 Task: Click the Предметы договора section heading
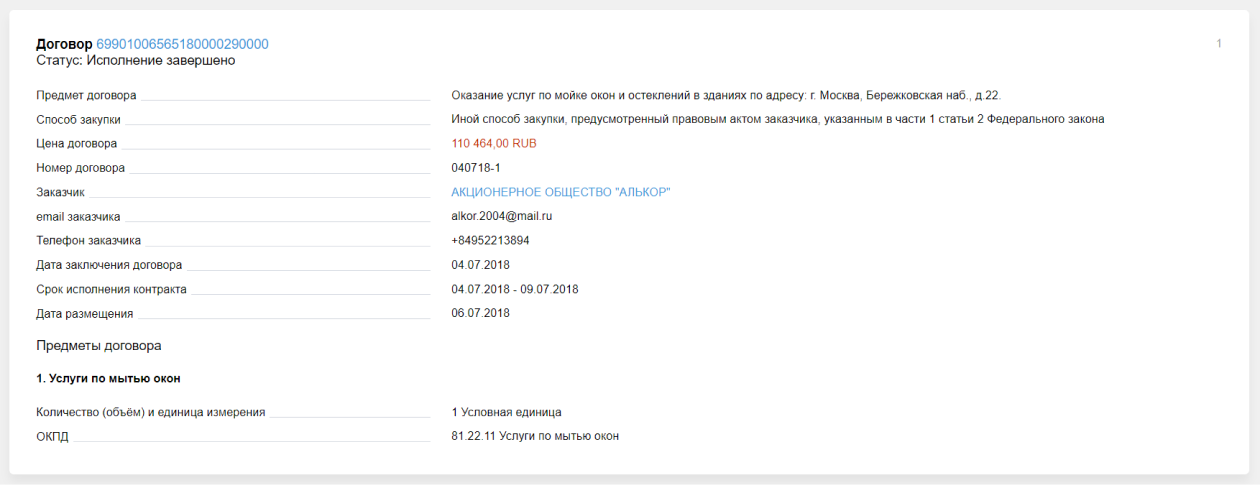99,346
